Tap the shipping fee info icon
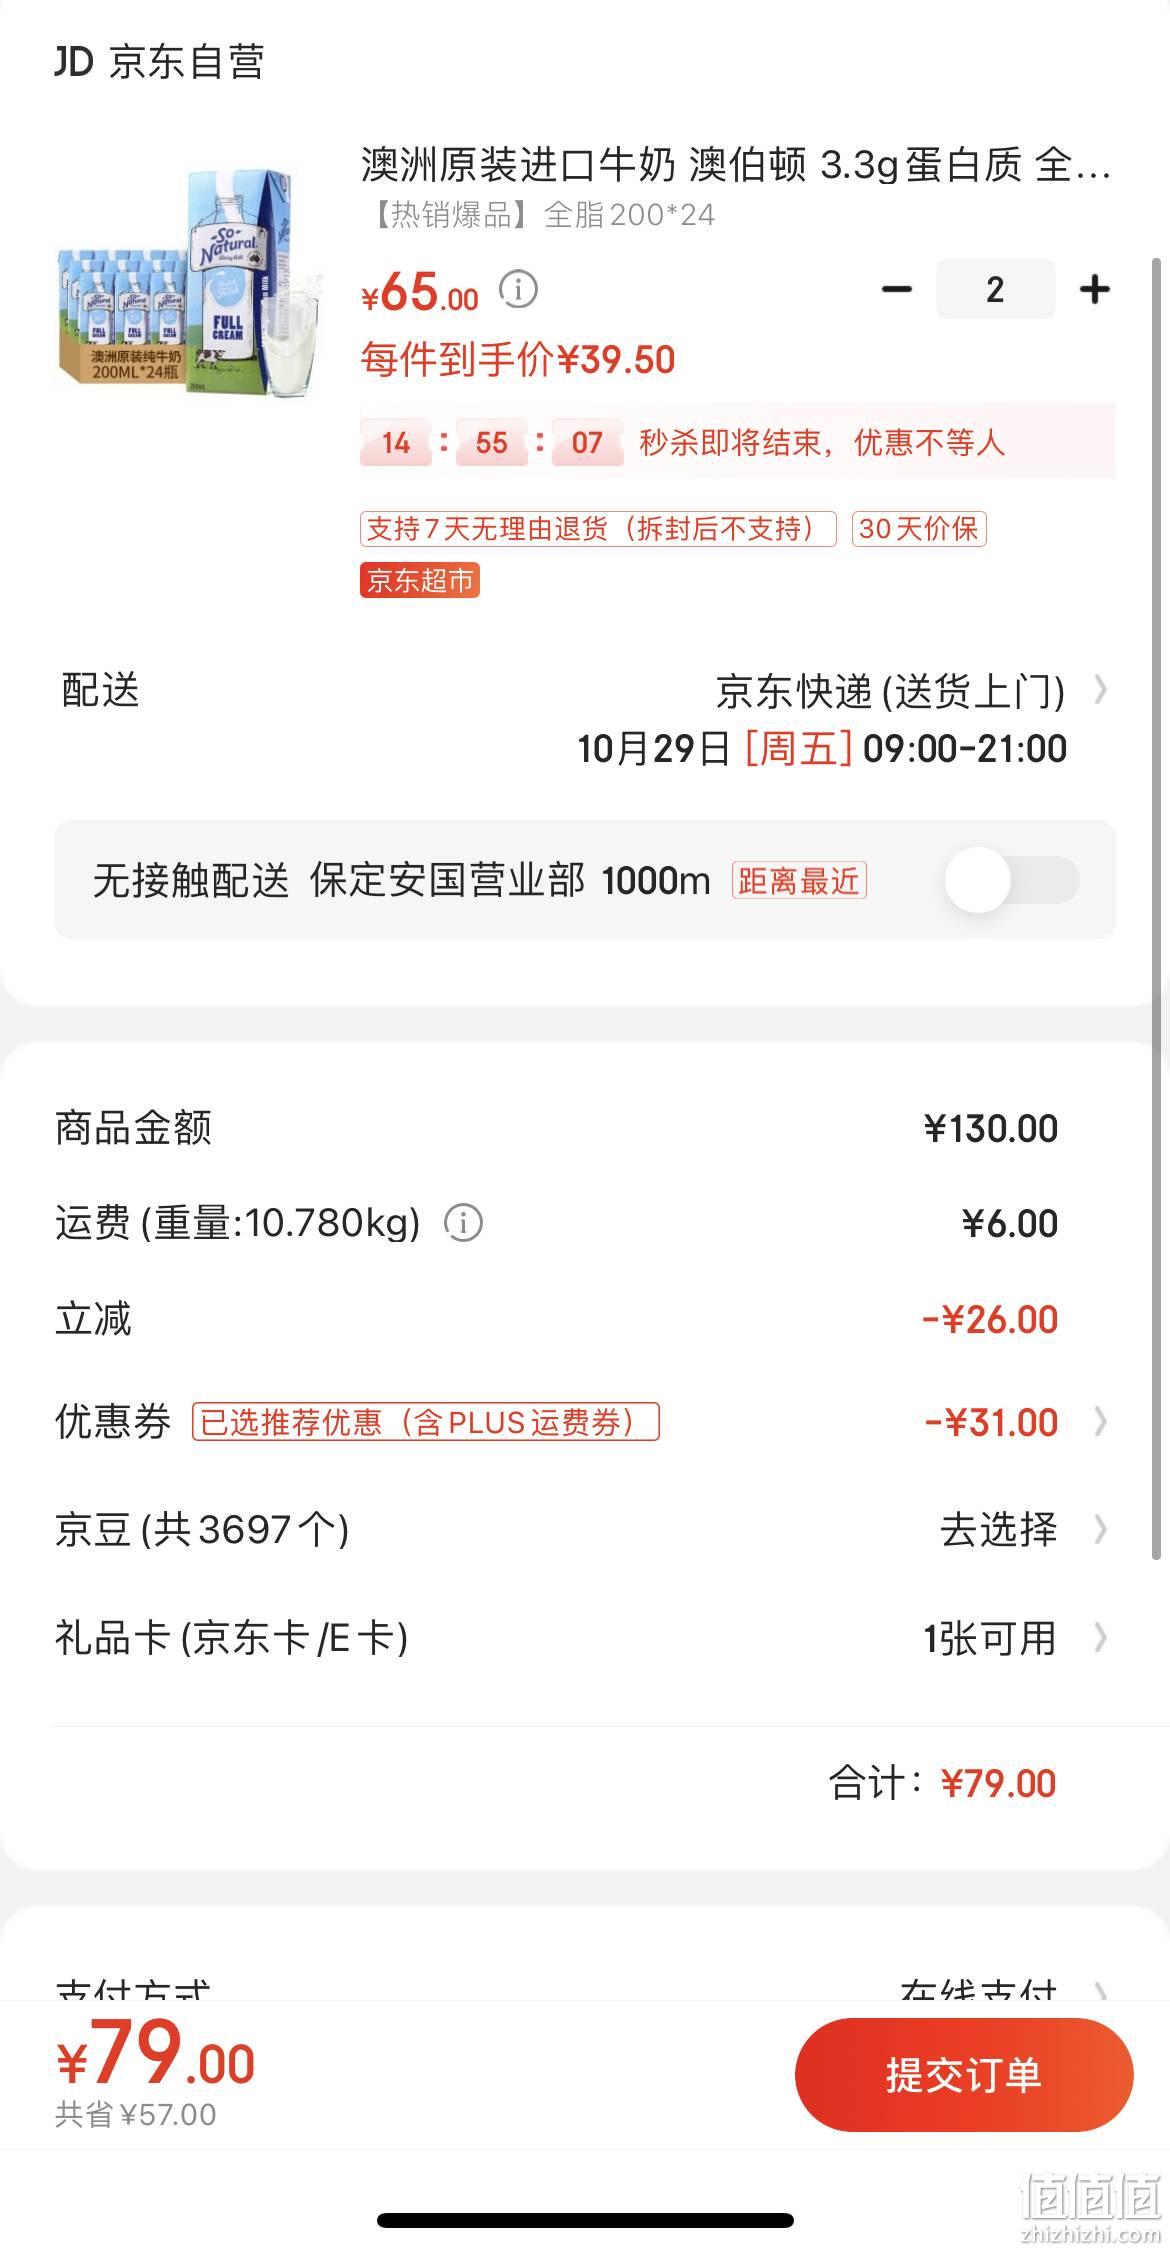 (x=463, y=1222)
